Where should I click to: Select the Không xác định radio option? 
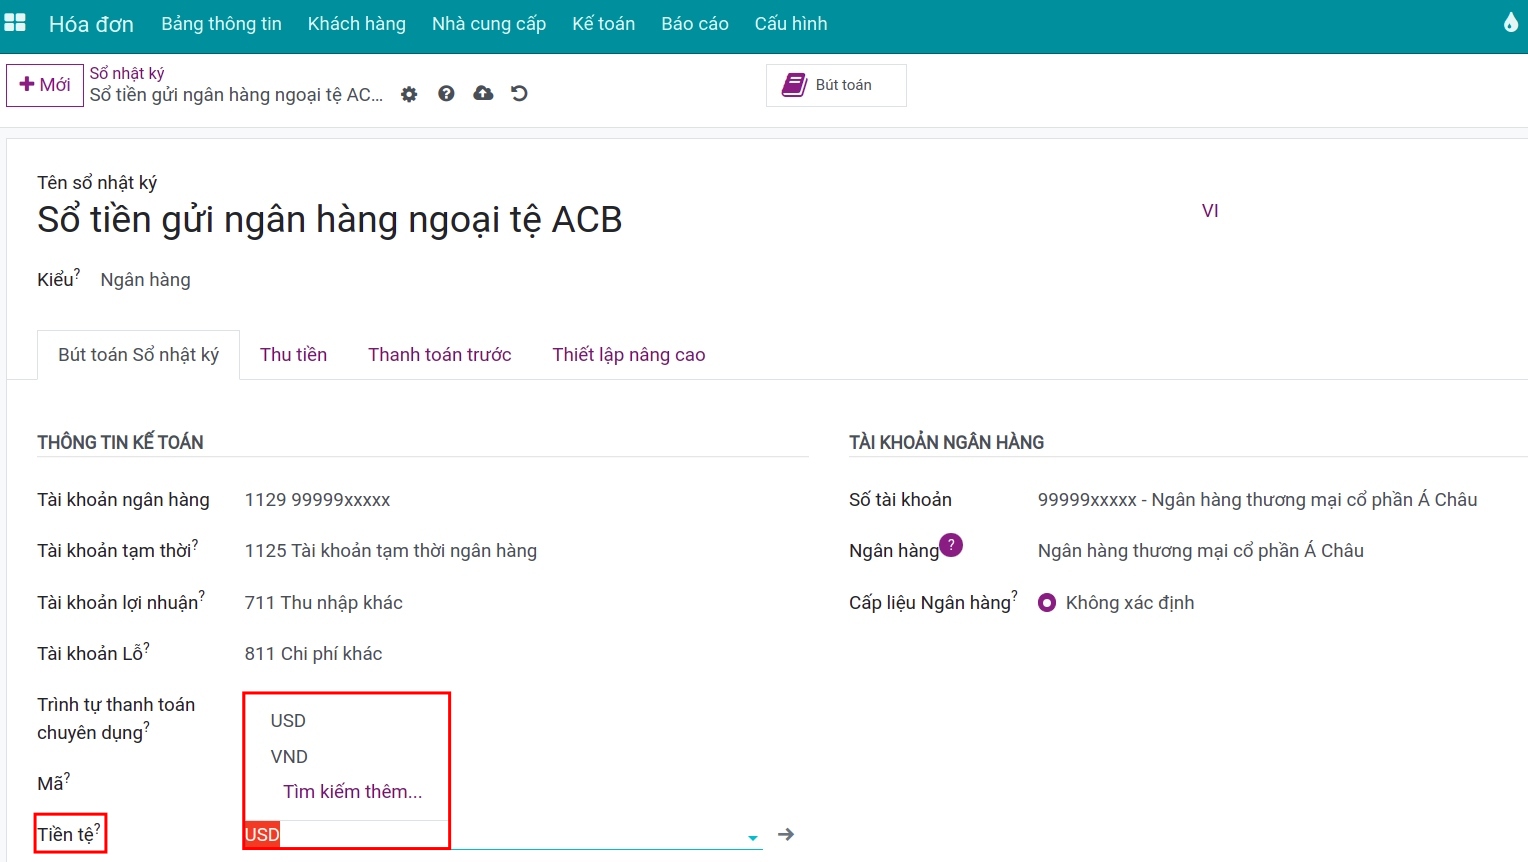(1047, 603)
